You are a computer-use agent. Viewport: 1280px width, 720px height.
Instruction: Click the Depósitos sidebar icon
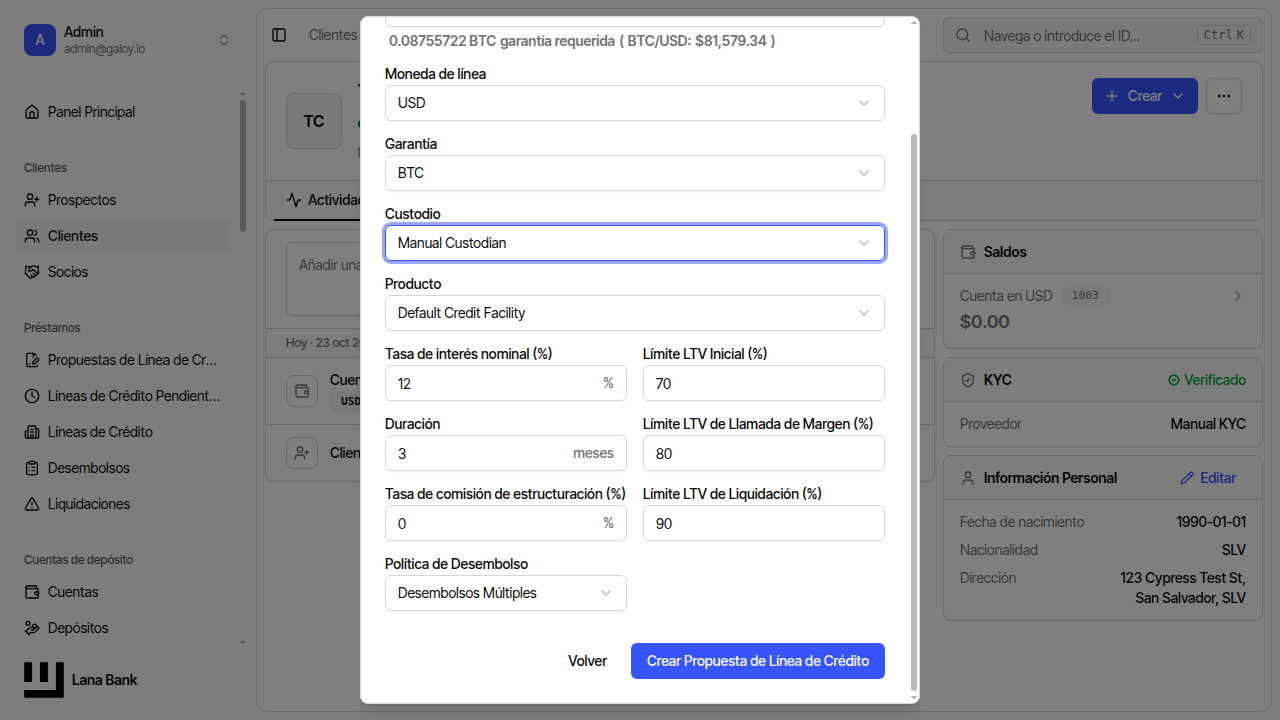(32, 628)
